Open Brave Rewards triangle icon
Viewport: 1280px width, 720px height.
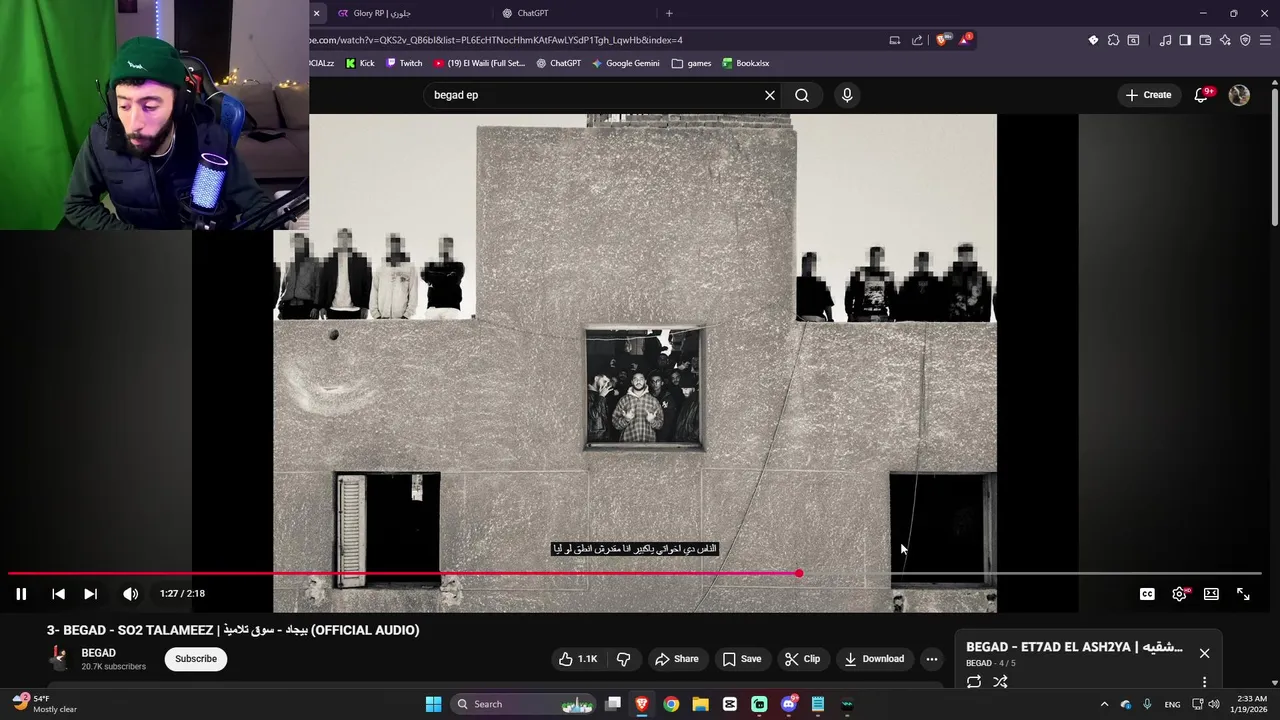pos(965,40)
